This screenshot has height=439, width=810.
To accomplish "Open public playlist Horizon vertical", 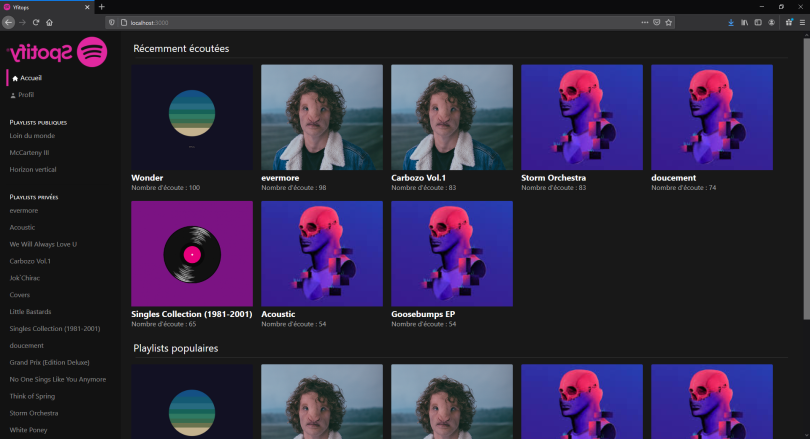I will (x=33, y=169).
